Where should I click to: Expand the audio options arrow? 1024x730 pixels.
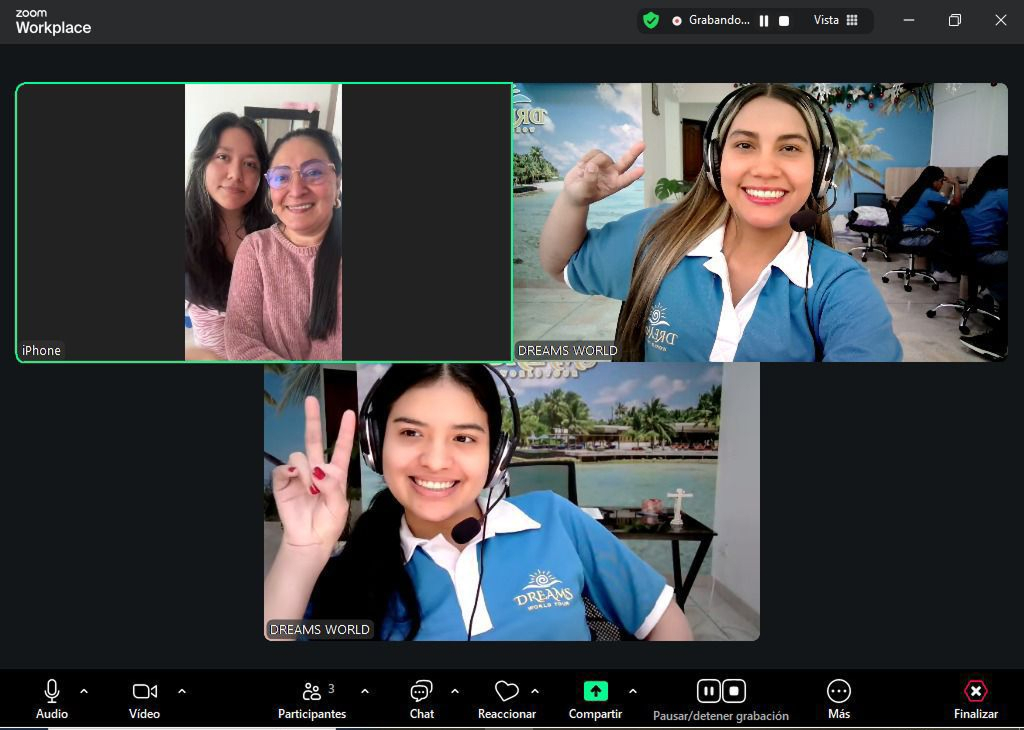pos(84,691)
